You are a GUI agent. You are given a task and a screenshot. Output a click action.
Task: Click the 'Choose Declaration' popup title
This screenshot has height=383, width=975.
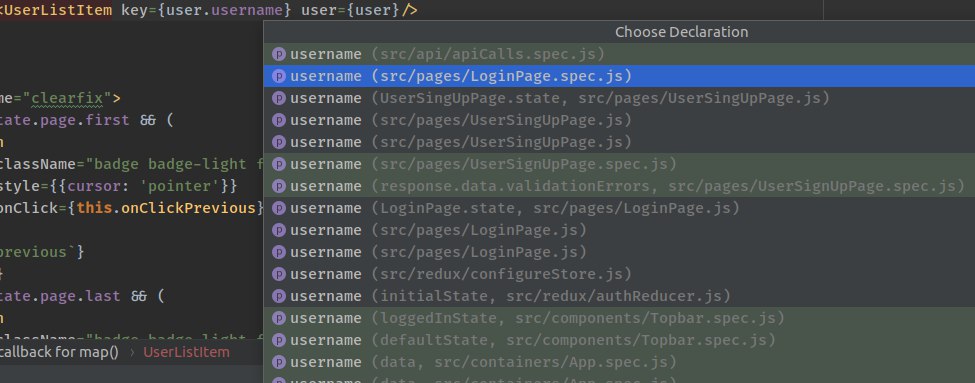click(682, 32)
